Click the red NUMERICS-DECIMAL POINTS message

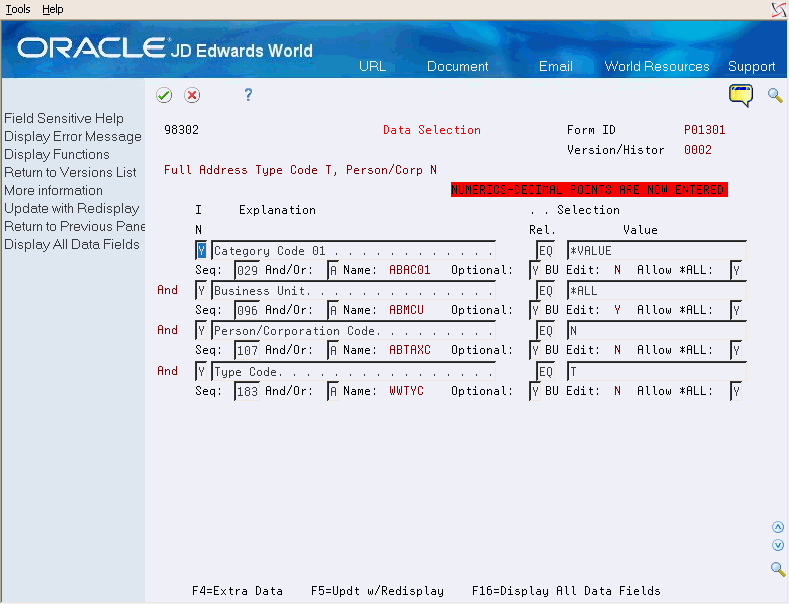point(589,190)
